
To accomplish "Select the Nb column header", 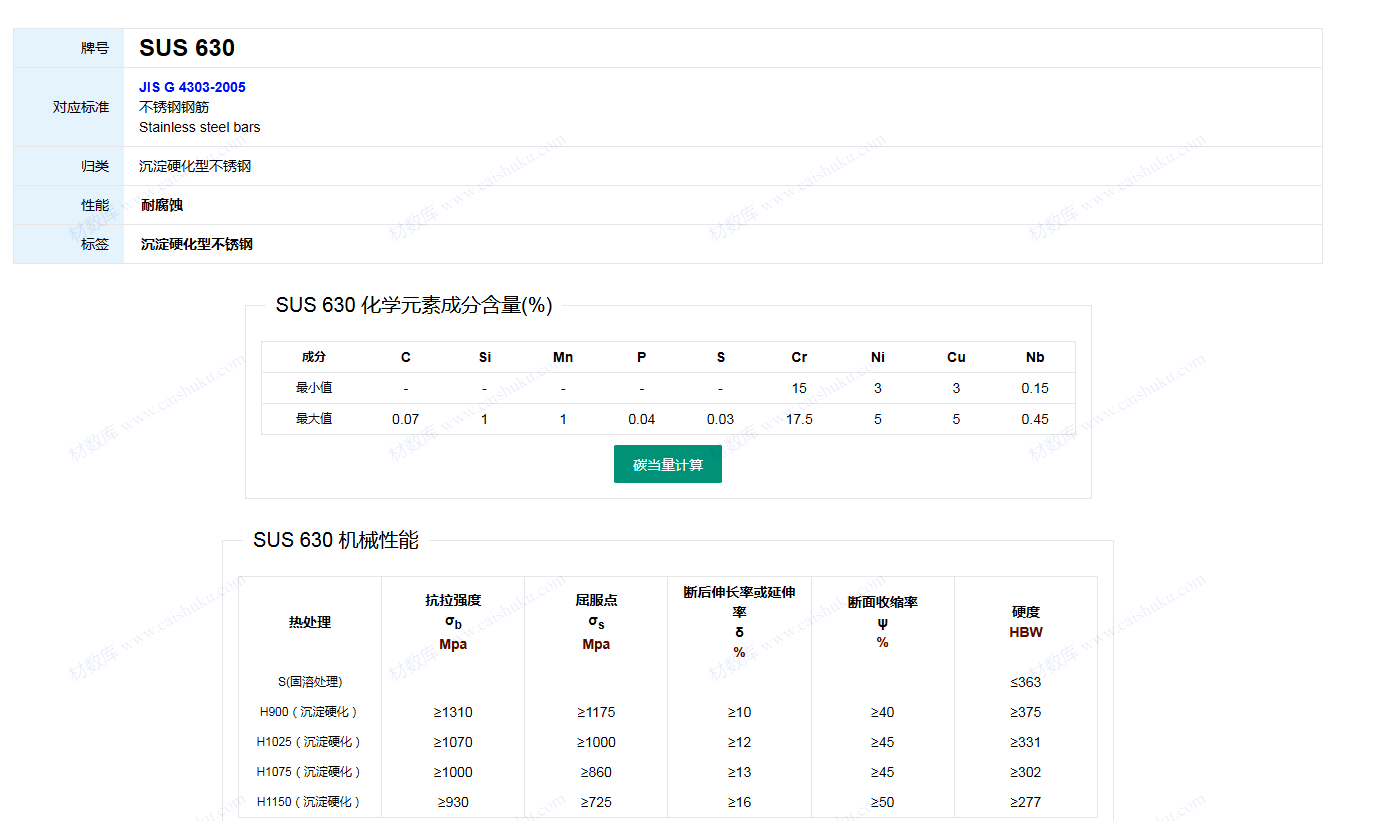I will [1034, 357].
